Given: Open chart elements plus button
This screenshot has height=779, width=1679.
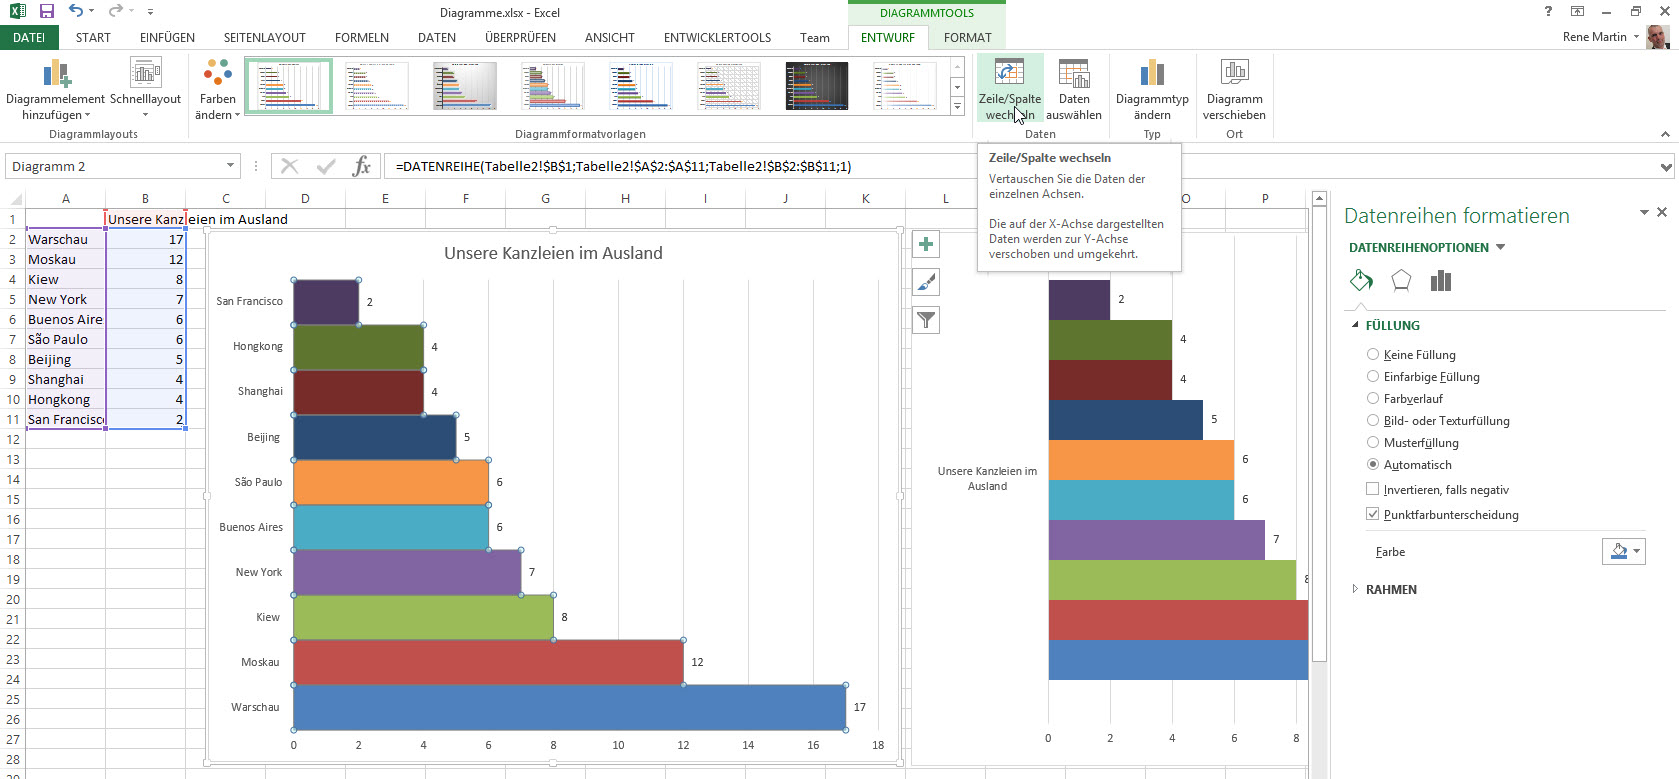Looking at the screenshot, I should coord(927,245).
